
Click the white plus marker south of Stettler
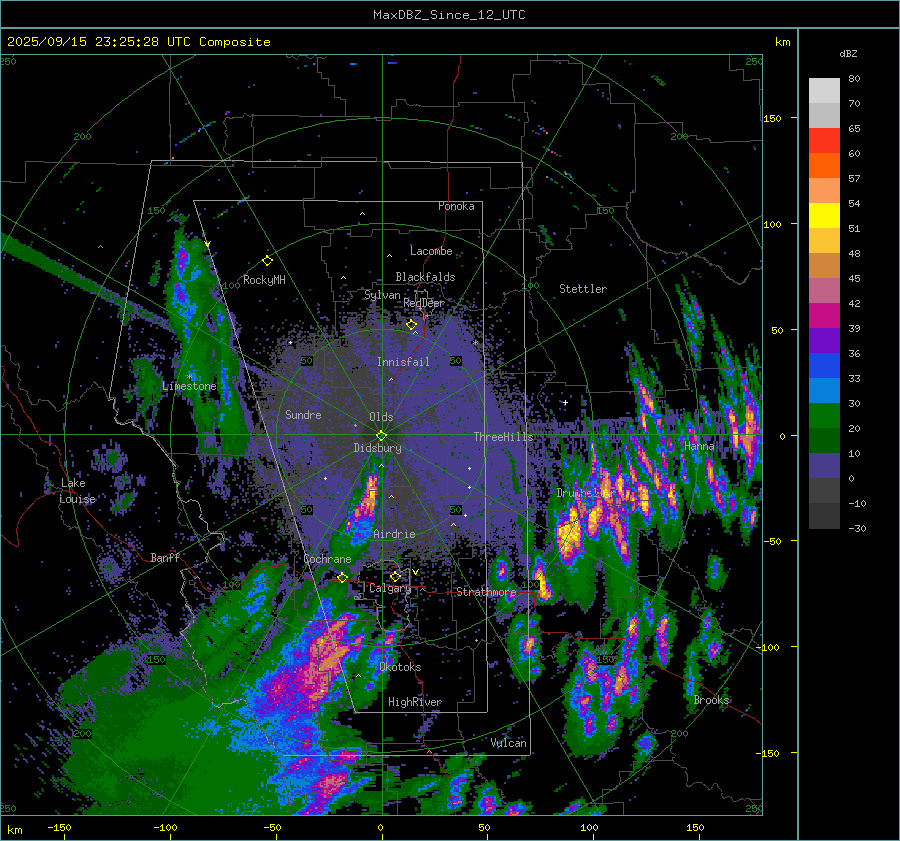(x=565, y=402)
